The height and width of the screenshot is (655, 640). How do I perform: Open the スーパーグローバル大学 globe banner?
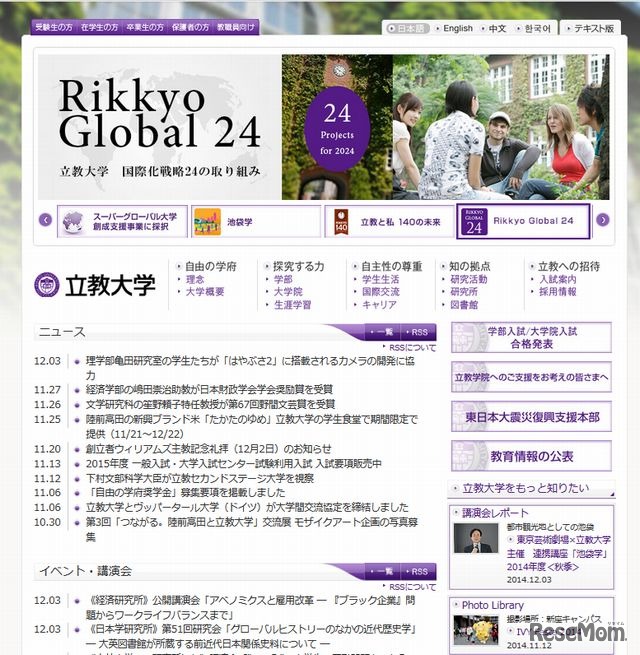coord(122,221)
